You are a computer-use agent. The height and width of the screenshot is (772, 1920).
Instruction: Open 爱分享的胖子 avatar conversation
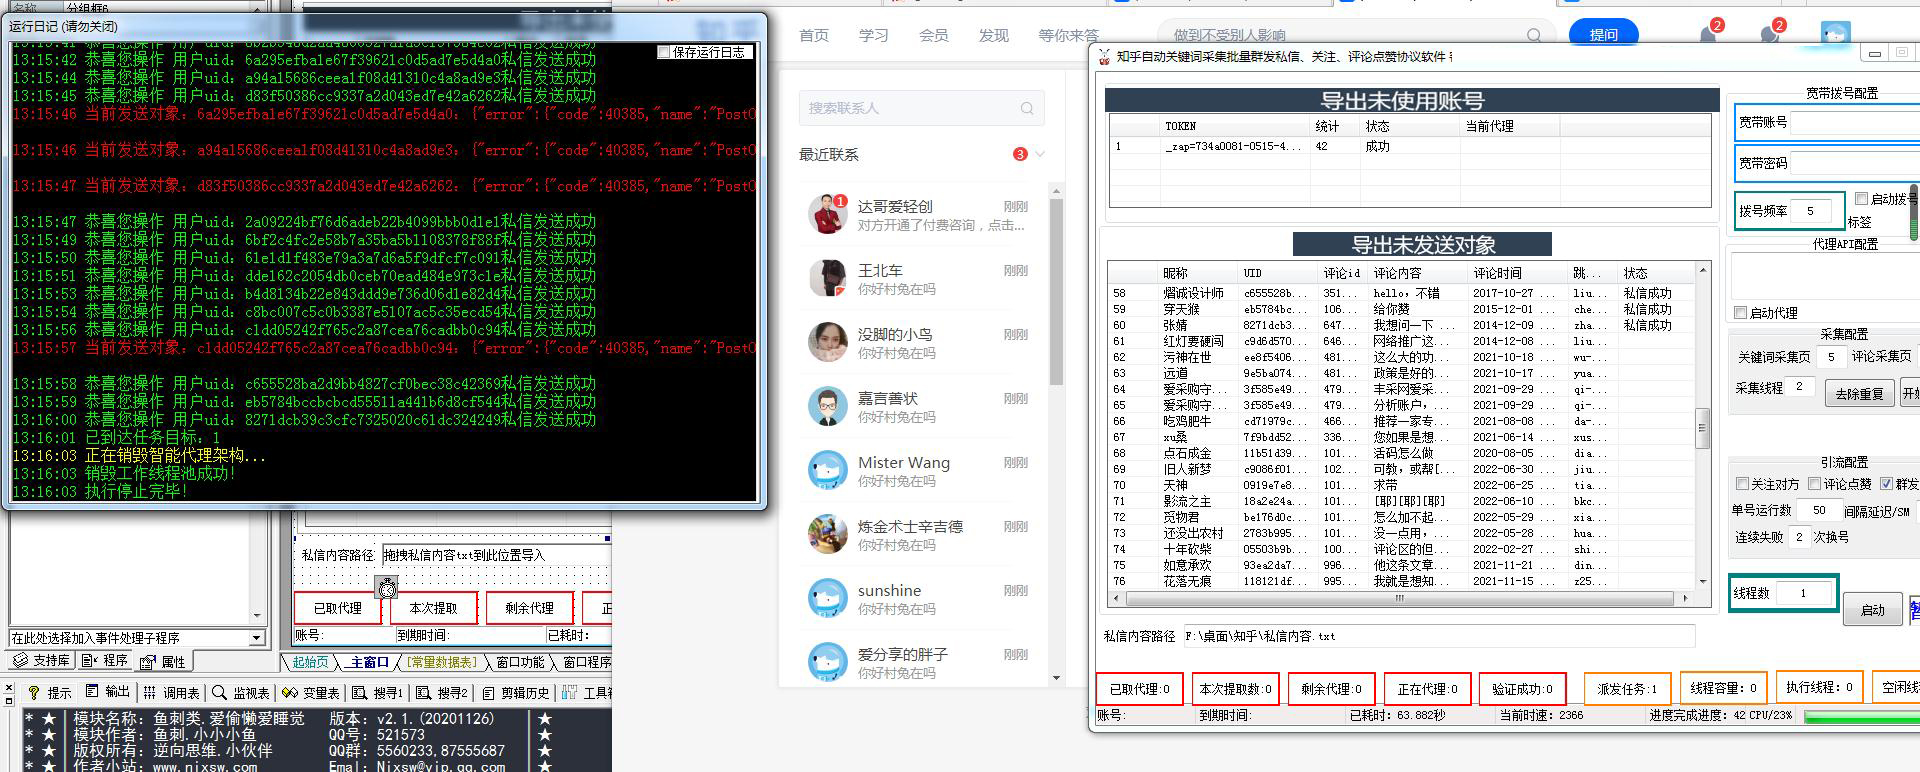click(x=827, y=662)
